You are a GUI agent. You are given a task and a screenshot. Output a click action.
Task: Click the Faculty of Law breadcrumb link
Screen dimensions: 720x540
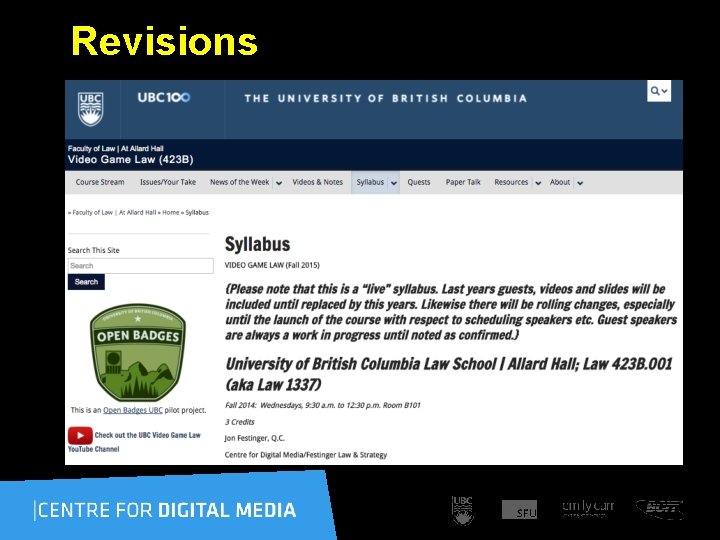click(92, 213)
